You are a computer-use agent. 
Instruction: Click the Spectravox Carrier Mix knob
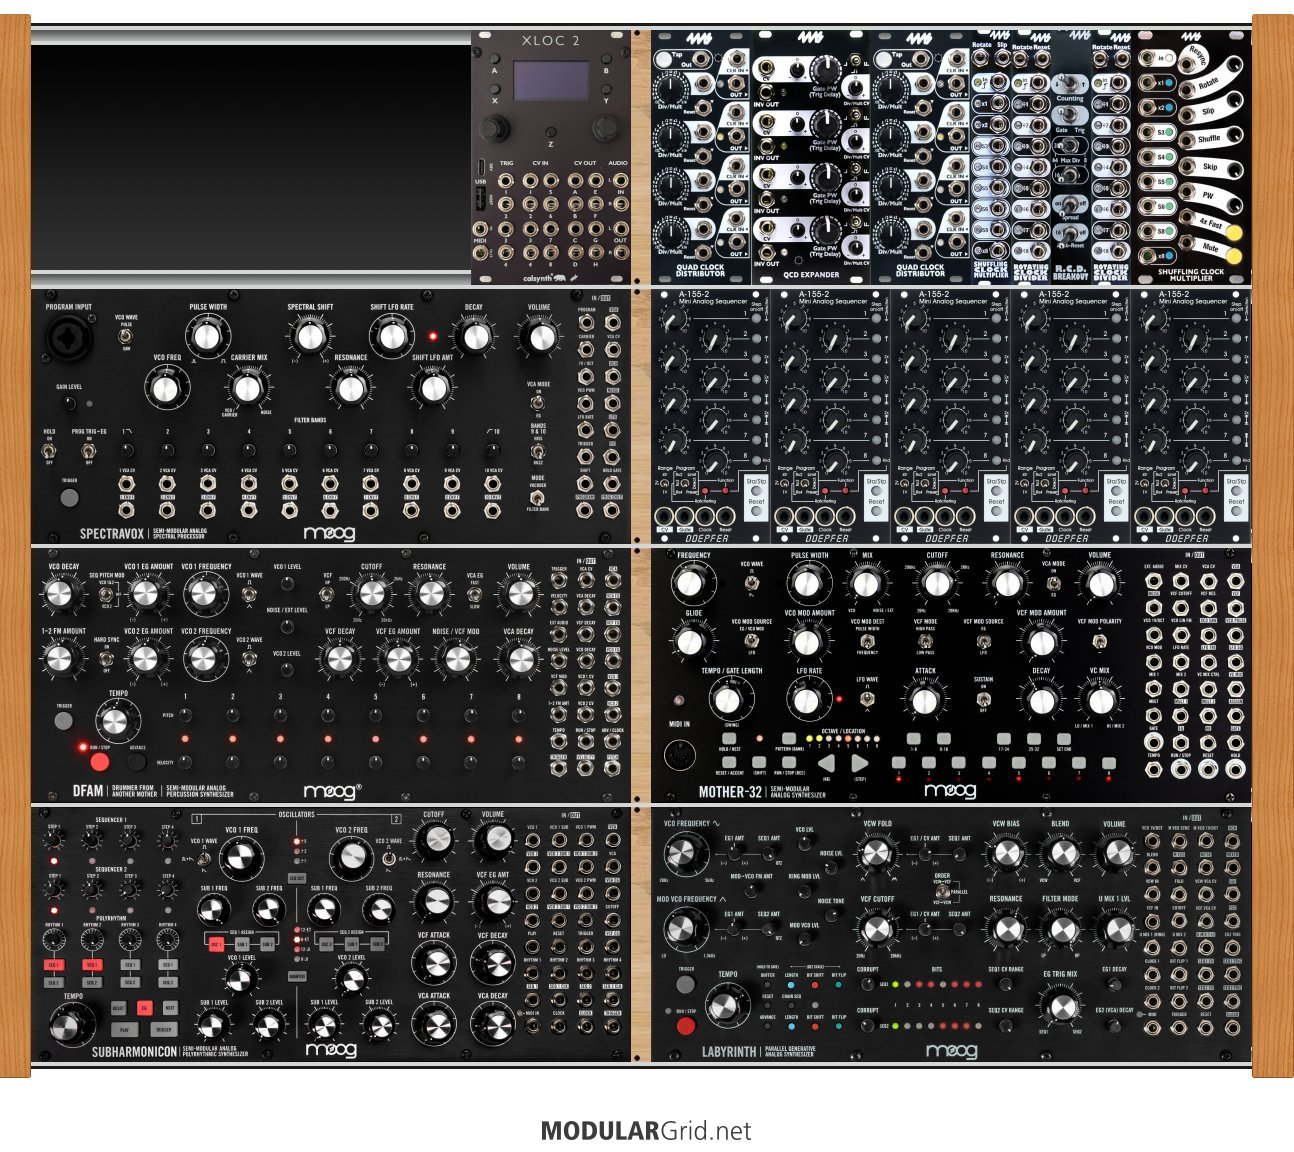coord(248,387)
